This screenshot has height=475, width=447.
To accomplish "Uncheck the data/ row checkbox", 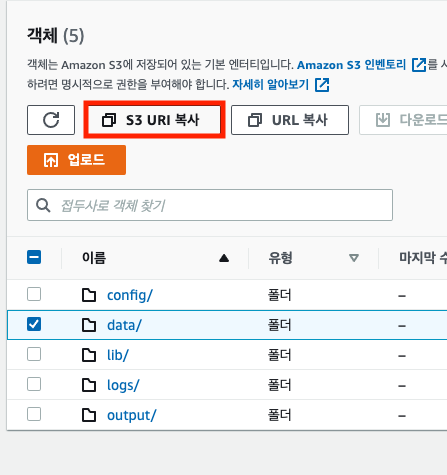I will click(x=34, y=324).
